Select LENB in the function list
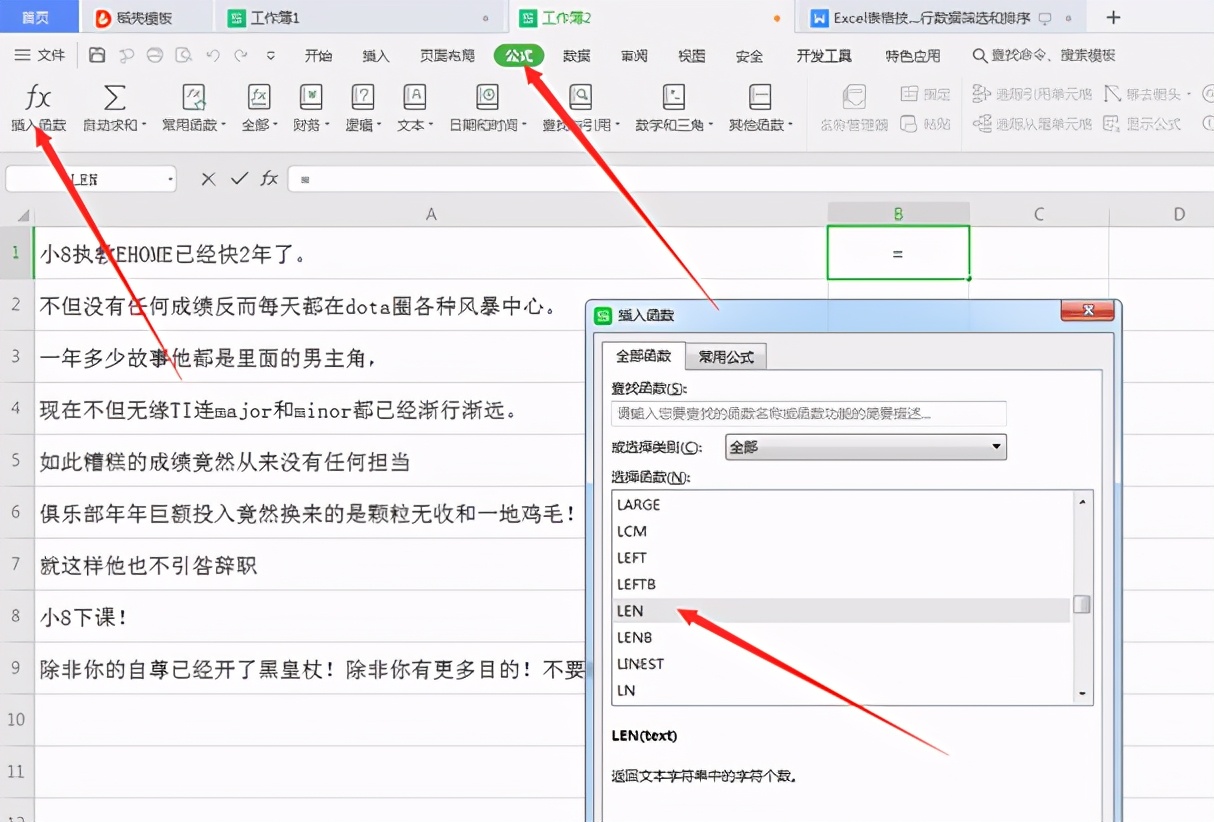The image size is (1214, 822). (x=841, y=637)
